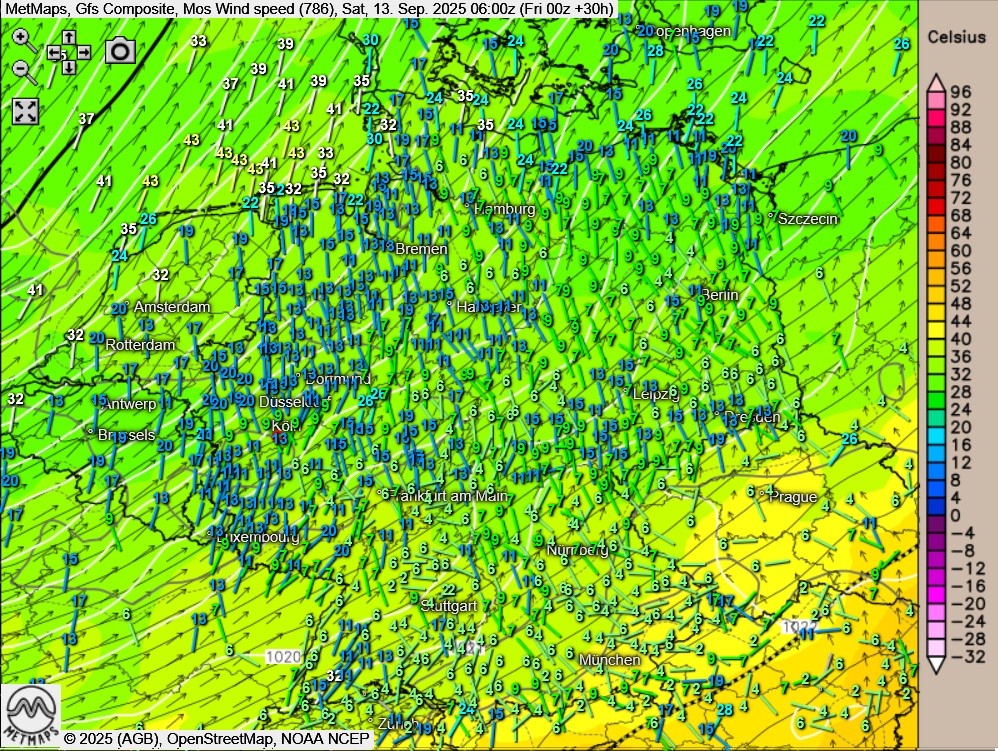Click the 1020 isobar pressure label
Viewport: 998px width, 751px height.
[284, 657]
